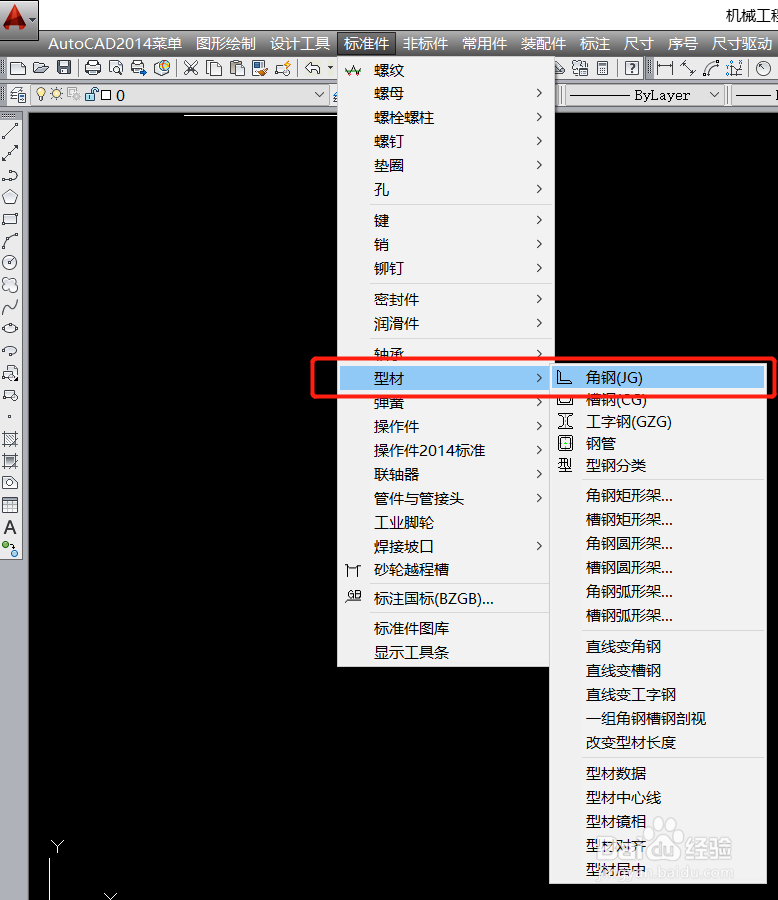Image resolution: width=778 pixels, height=900 pixels.
Task: Select the Multiline Text A tool
Action: click(10, 527)
